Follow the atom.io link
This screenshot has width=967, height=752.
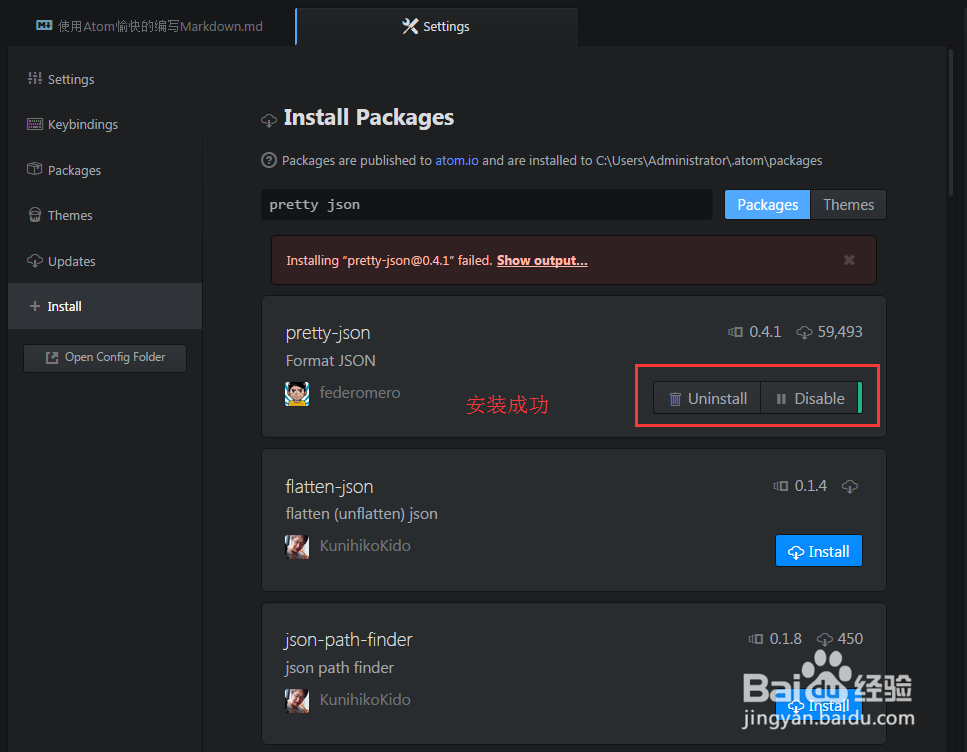click(x=456, y=160)
